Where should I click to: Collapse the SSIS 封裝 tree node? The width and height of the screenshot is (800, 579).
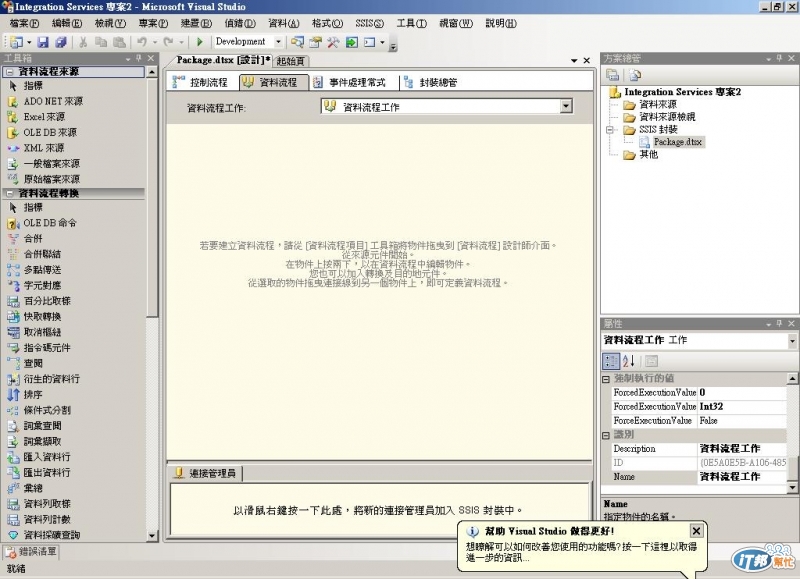pyautogui.click(x=610, y=130)
